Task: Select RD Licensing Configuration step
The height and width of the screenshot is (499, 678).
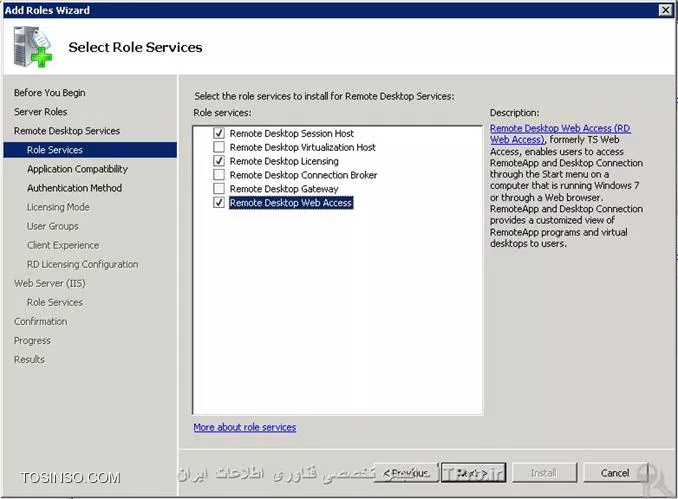Action: coord(83,264)
